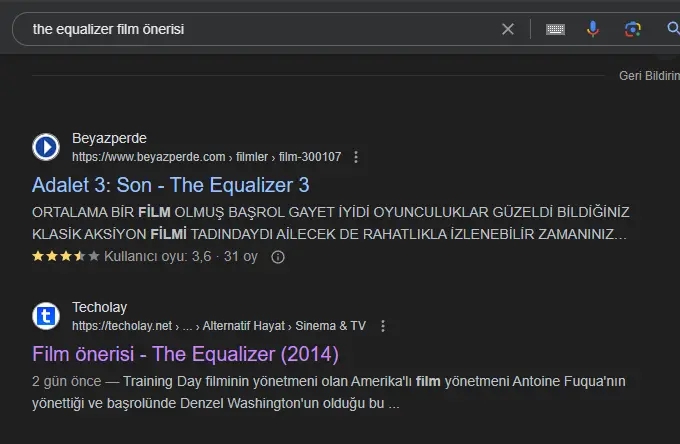Open 'Film önerisi - The Equalizer (2014)' result
This screenshot has height=444, width=680.
(185, 354)
